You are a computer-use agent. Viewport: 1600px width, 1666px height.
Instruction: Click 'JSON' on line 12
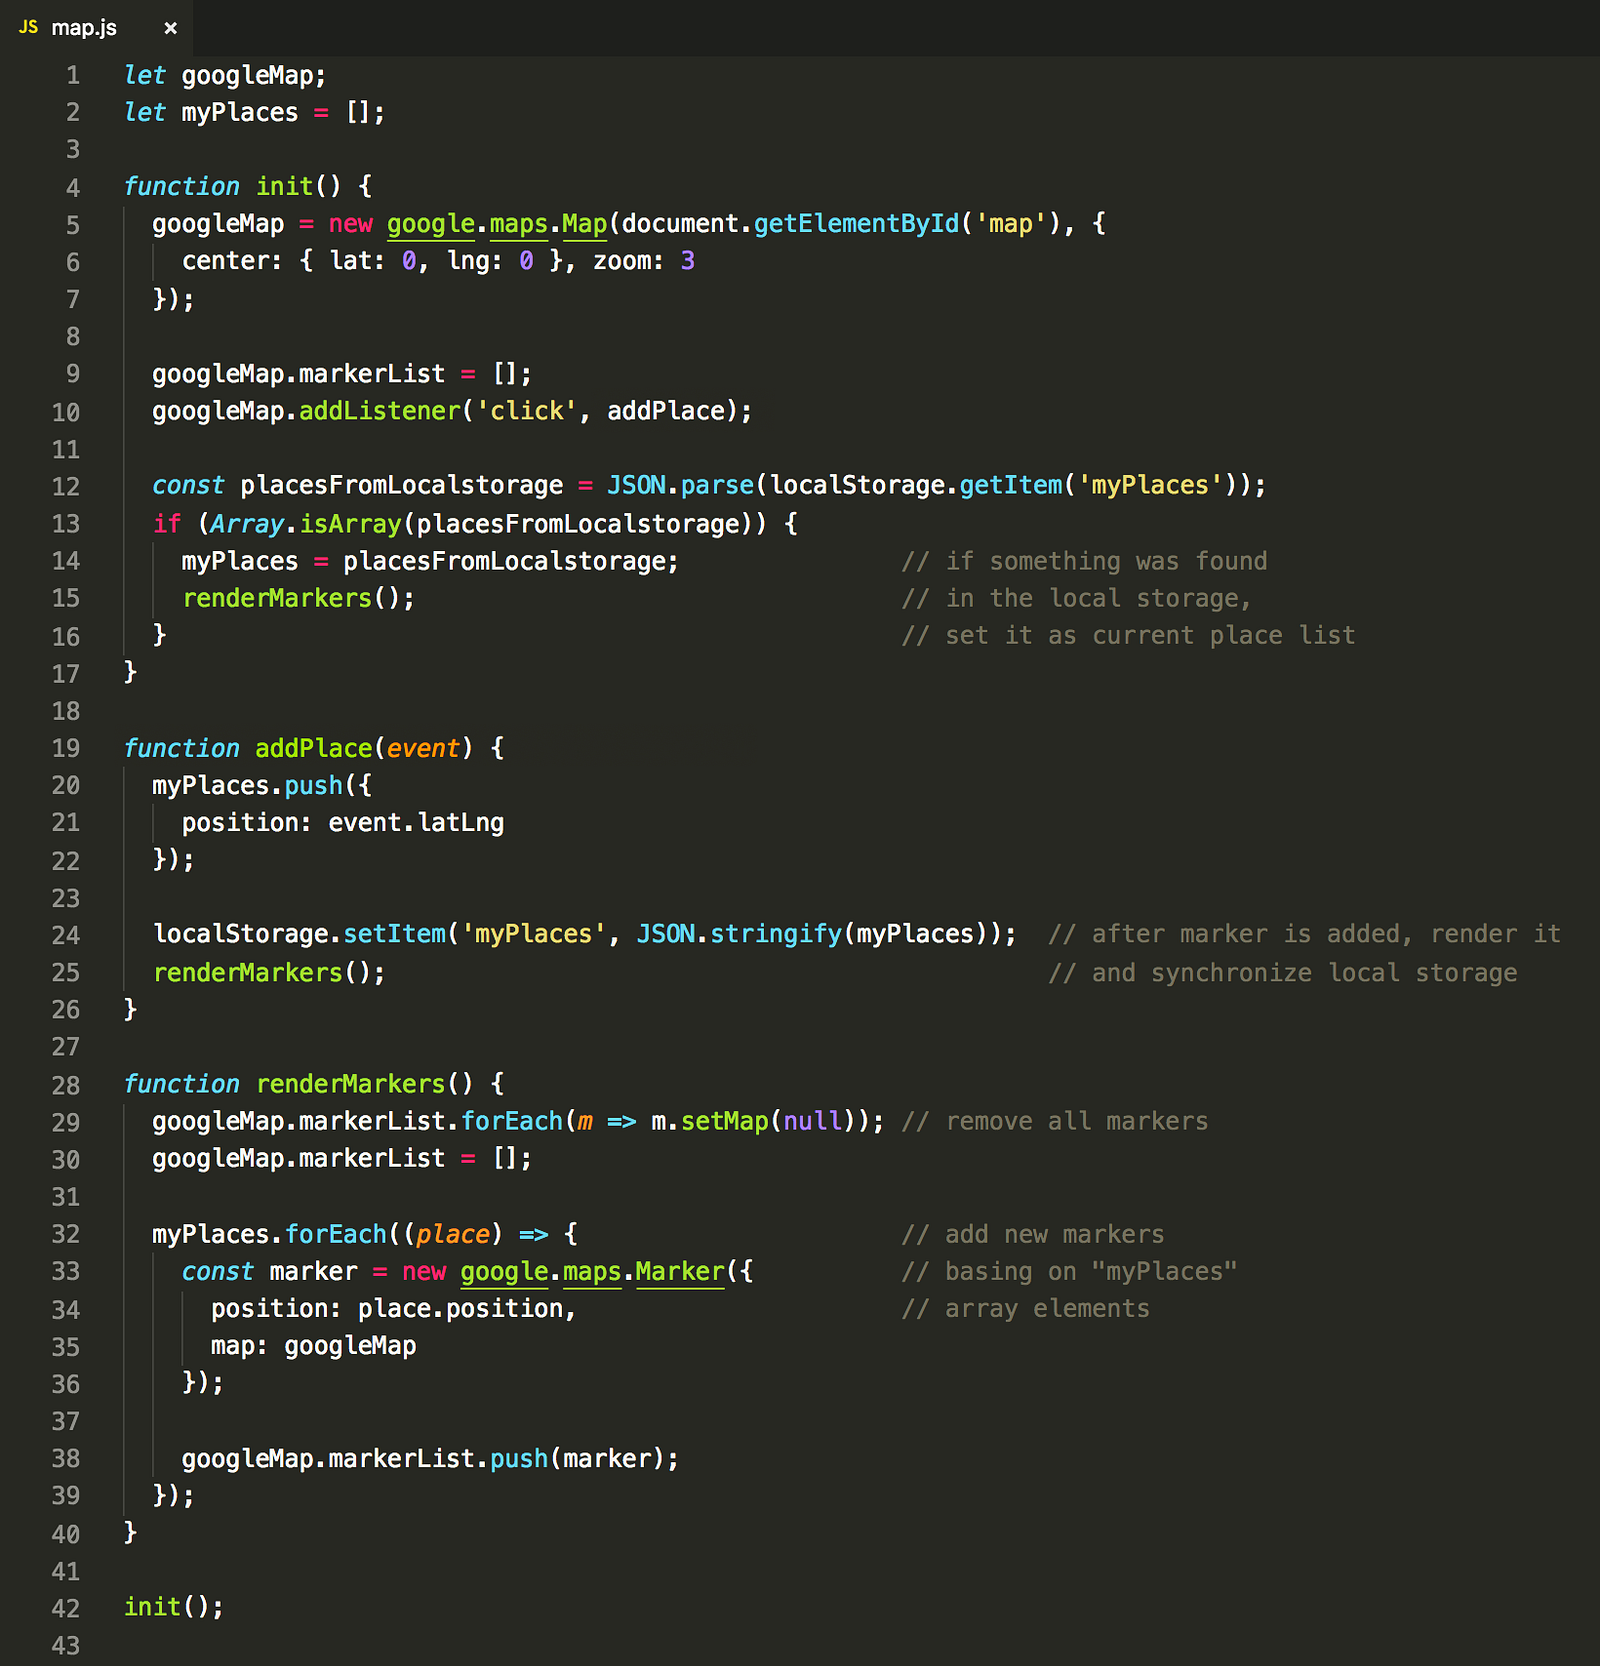(636, 486)
